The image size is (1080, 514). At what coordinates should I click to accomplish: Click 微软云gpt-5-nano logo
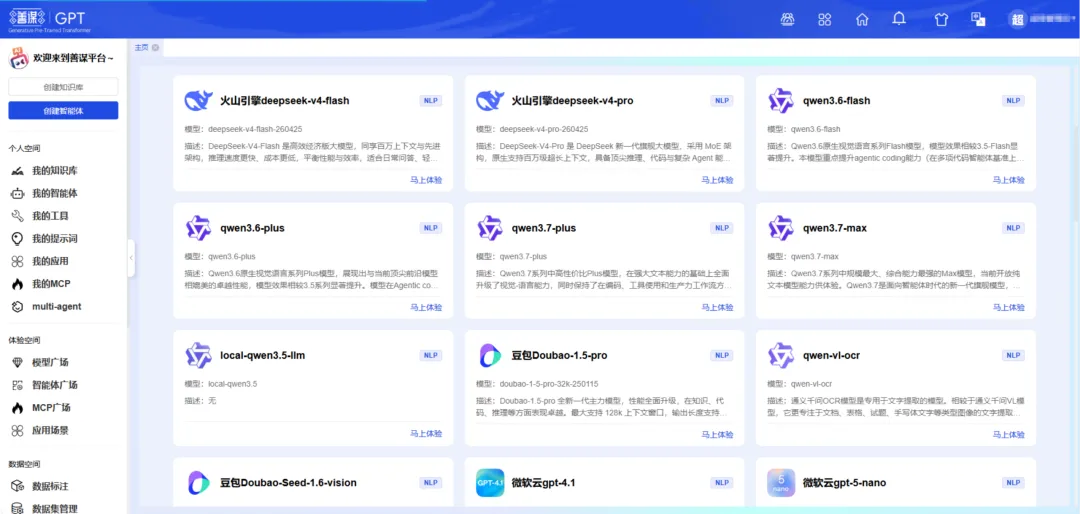point(781,483)
